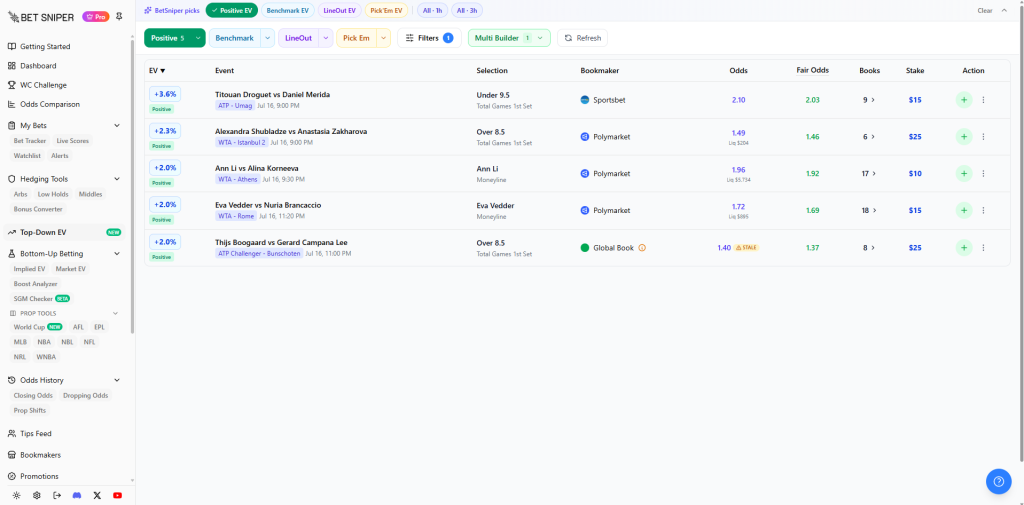Screen dimensions: 1024x505
Task: Open the SGM Checker tool
Action: point(42,299)
